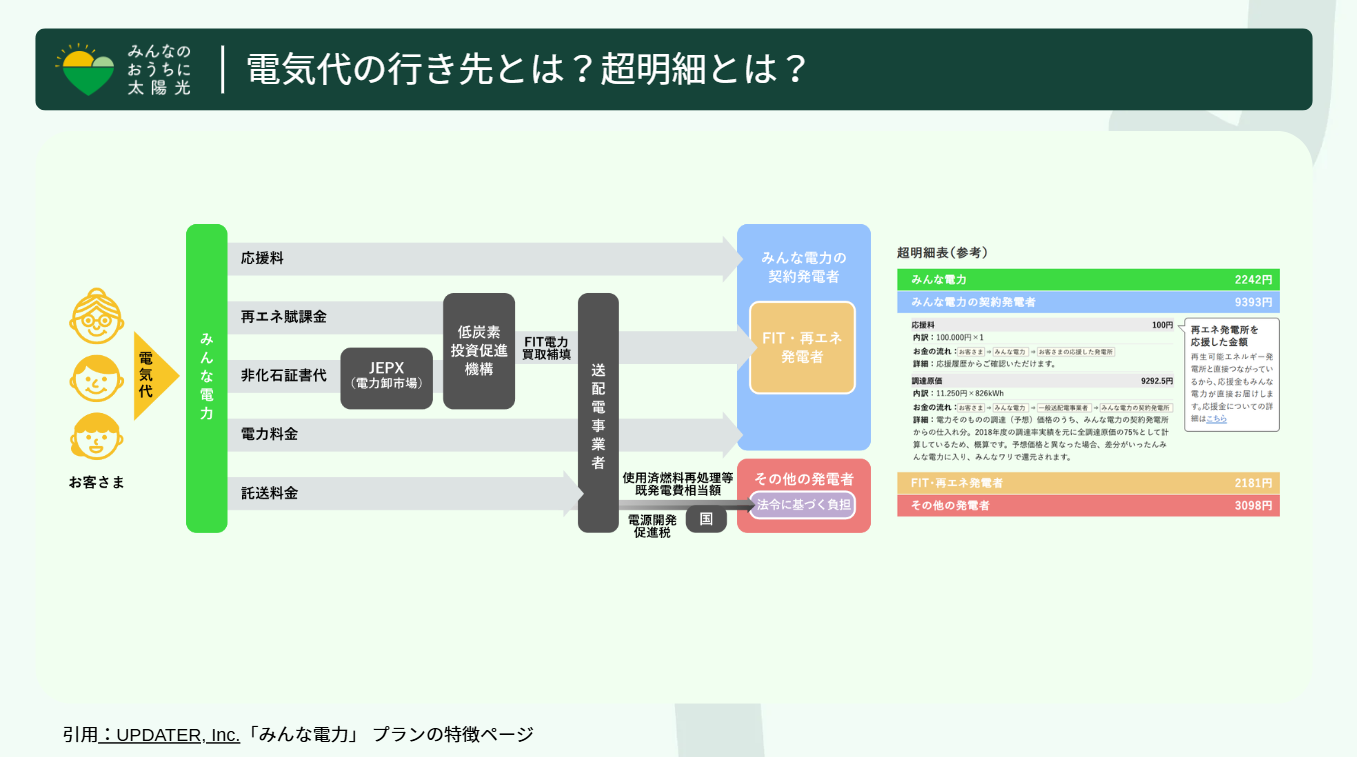Select the red その他の発電者 3098円 row

[x=1088, y=506]
